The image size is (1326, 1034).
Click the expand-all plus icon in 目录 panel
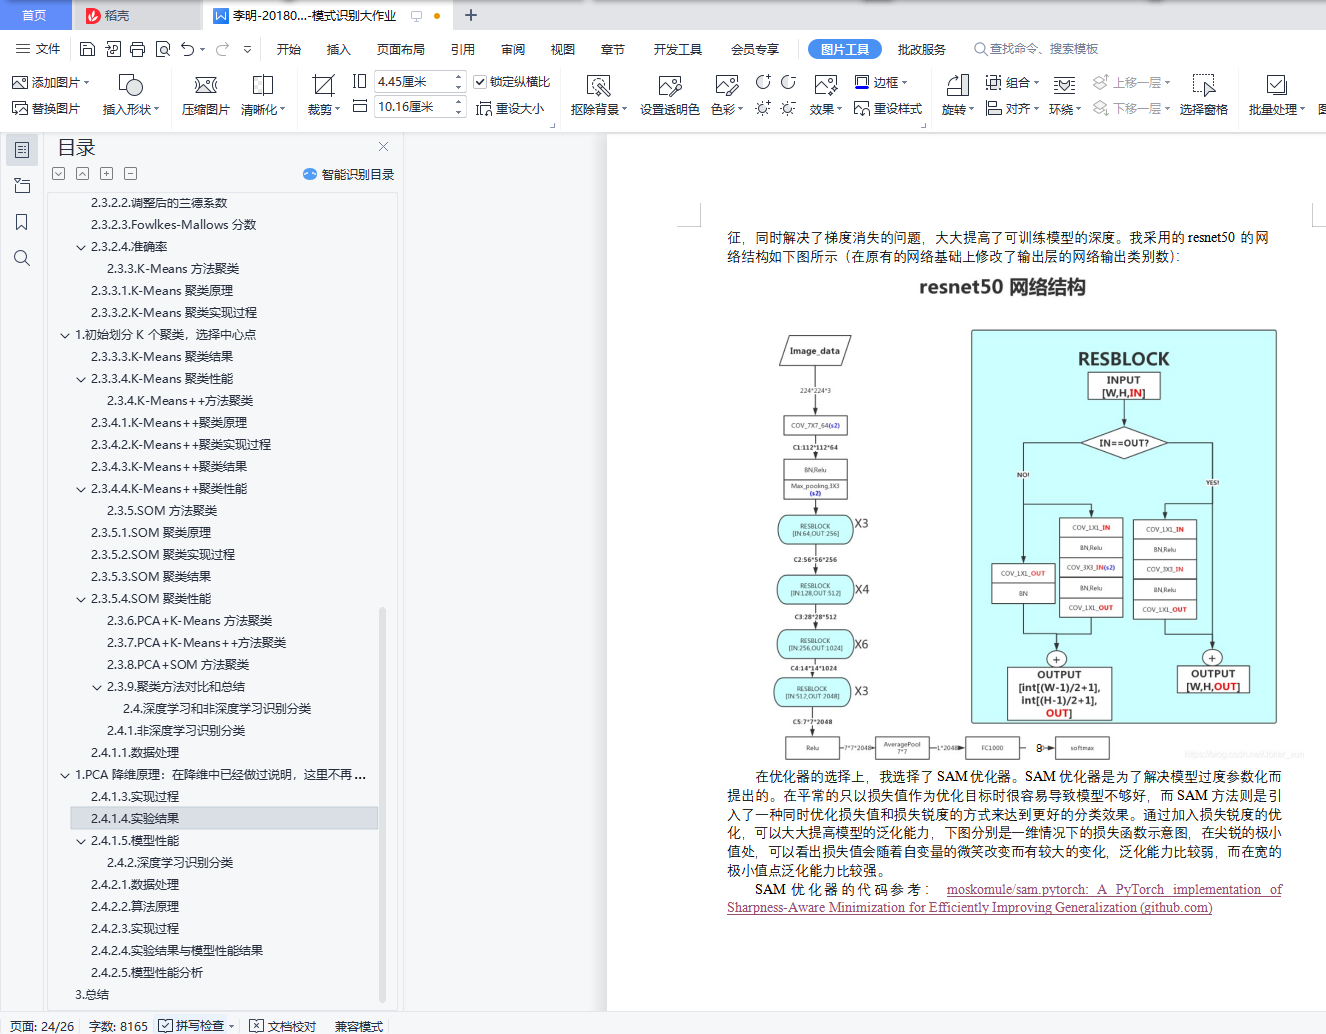106,174
